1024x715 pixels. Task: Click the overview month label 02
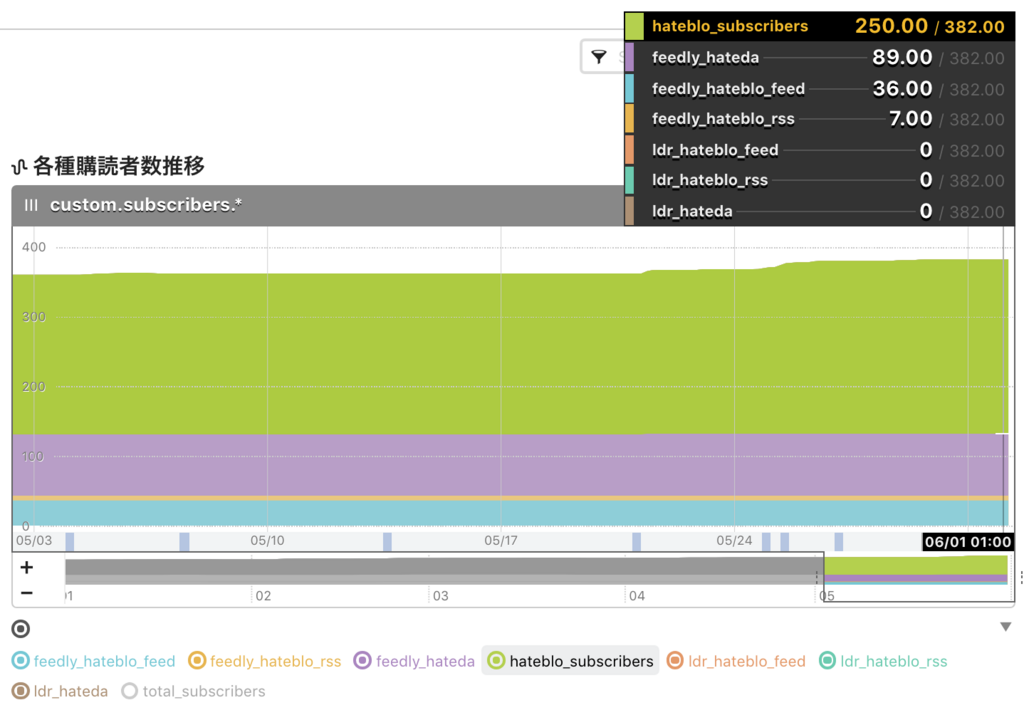263,596
